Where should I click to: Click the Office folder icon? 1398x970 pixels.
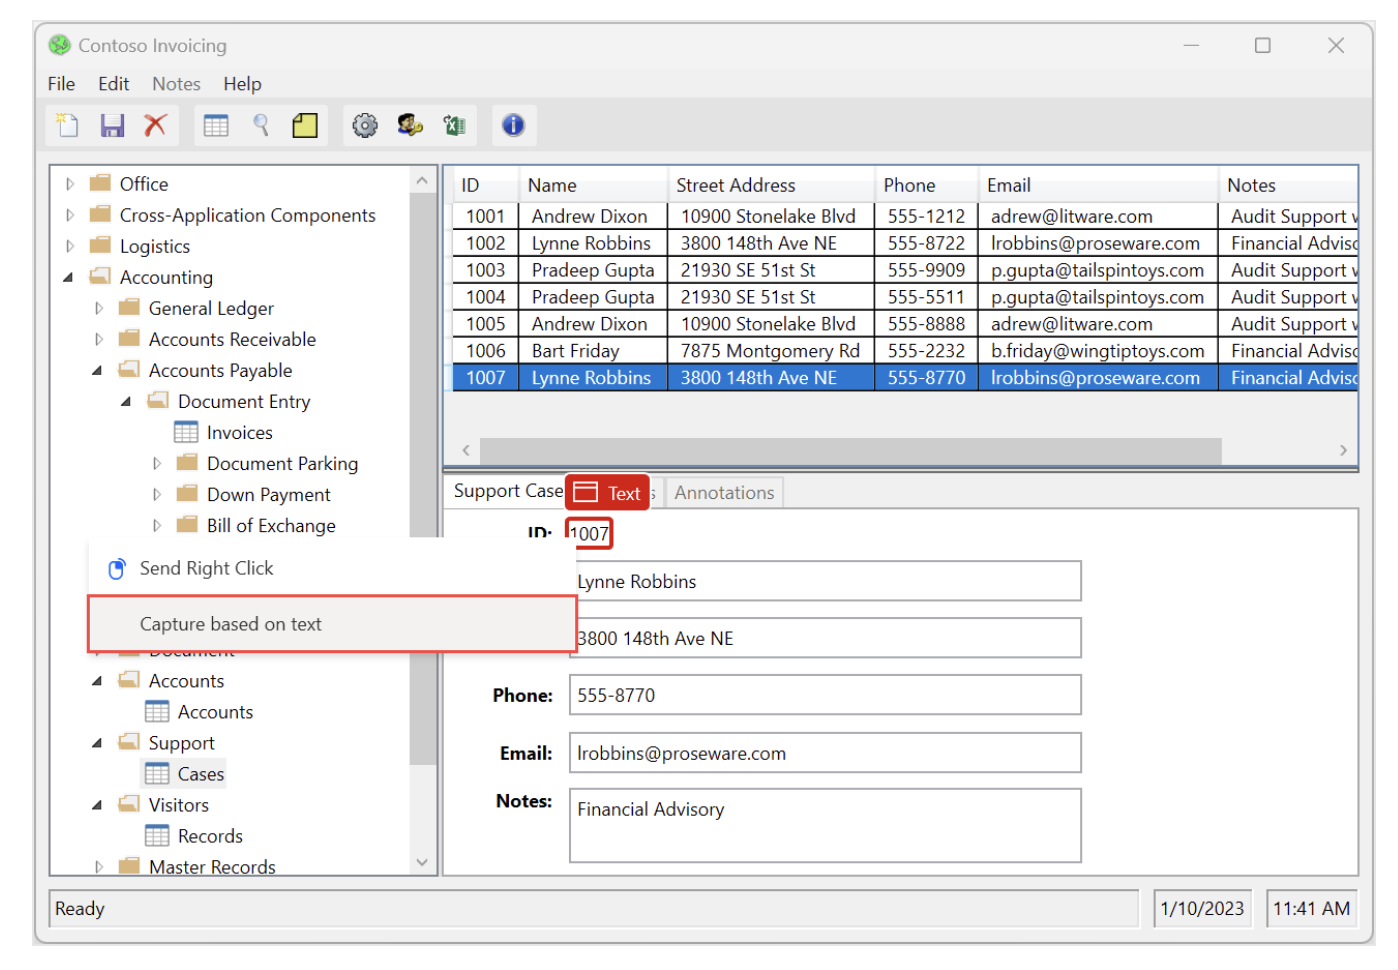click(100, 183)
